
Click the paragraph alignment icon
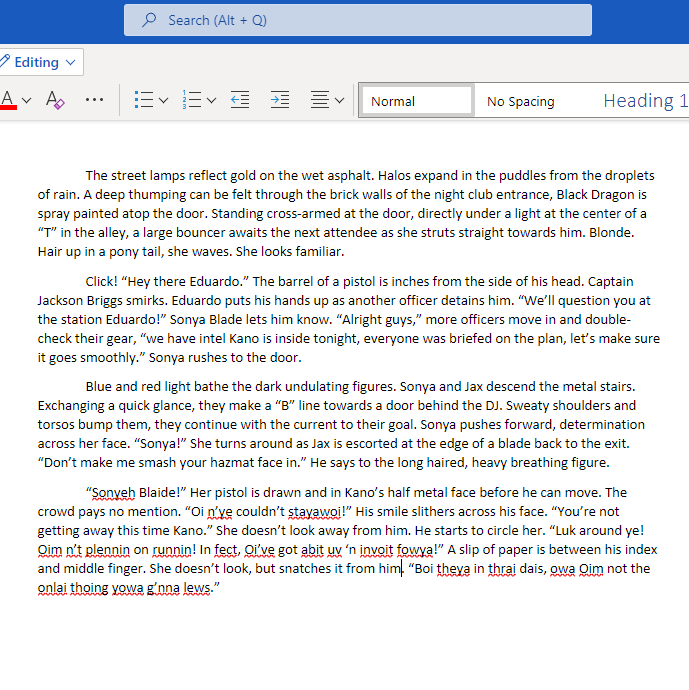320,100
